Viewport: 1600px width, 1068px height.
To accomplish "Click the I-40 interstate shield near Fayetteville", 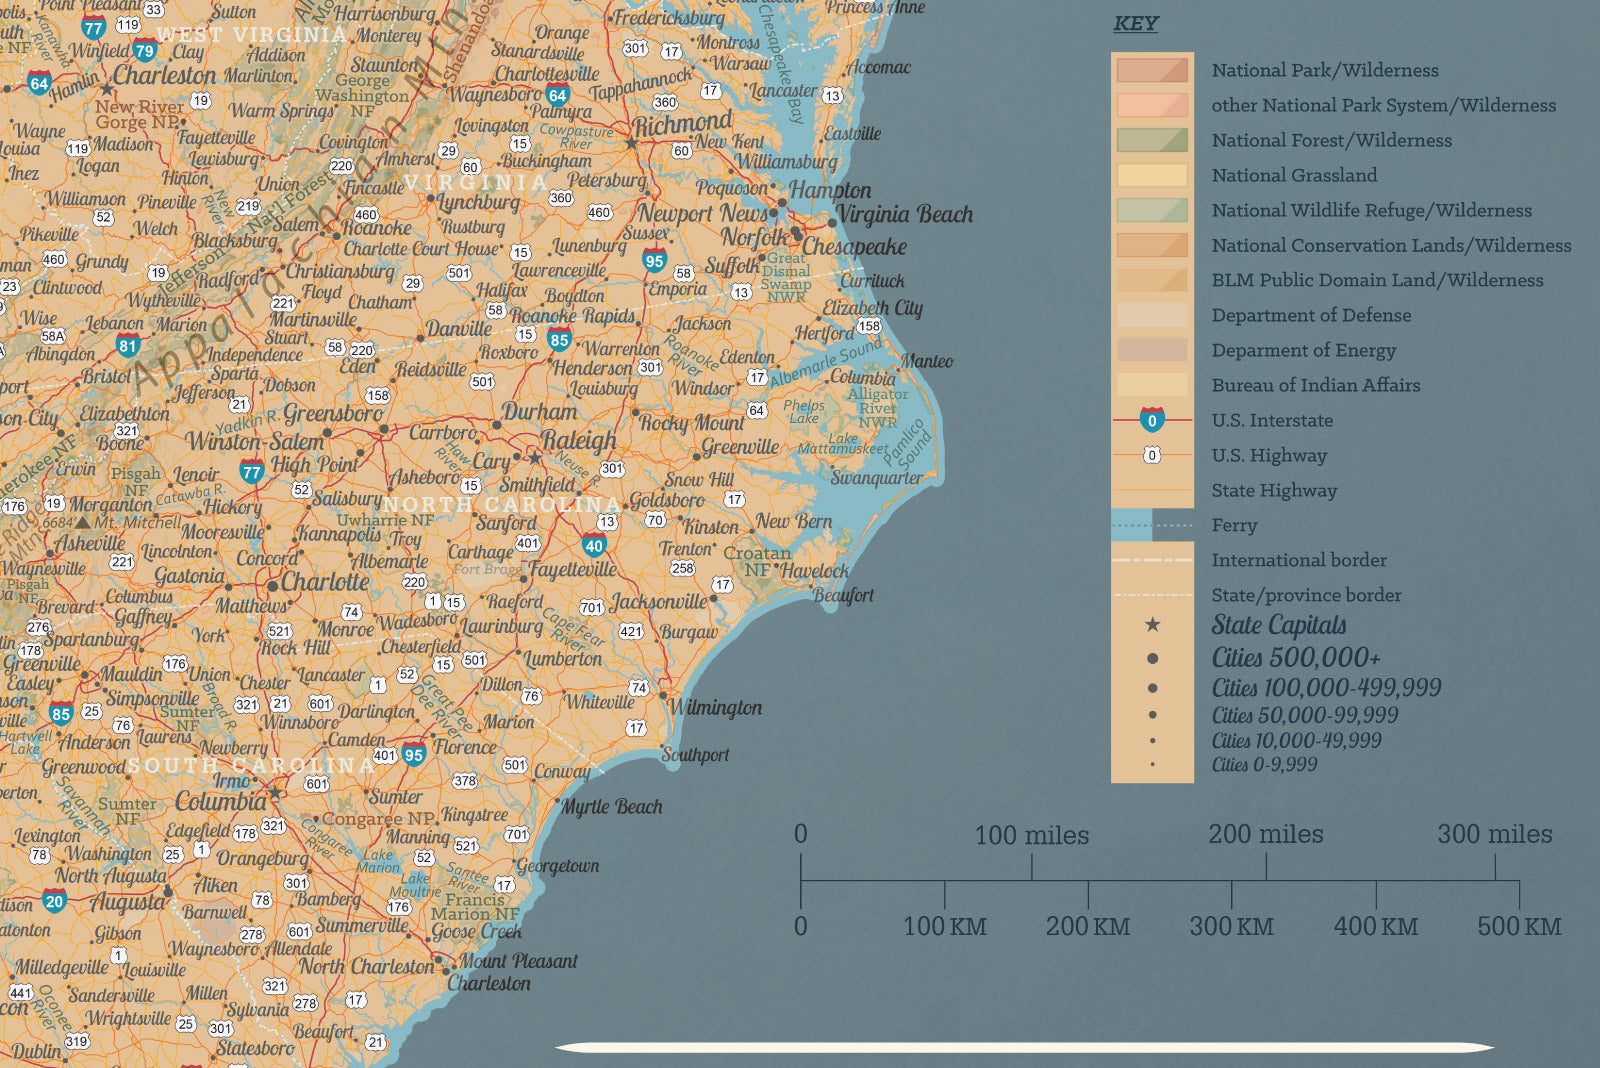I will click(594, 546).
